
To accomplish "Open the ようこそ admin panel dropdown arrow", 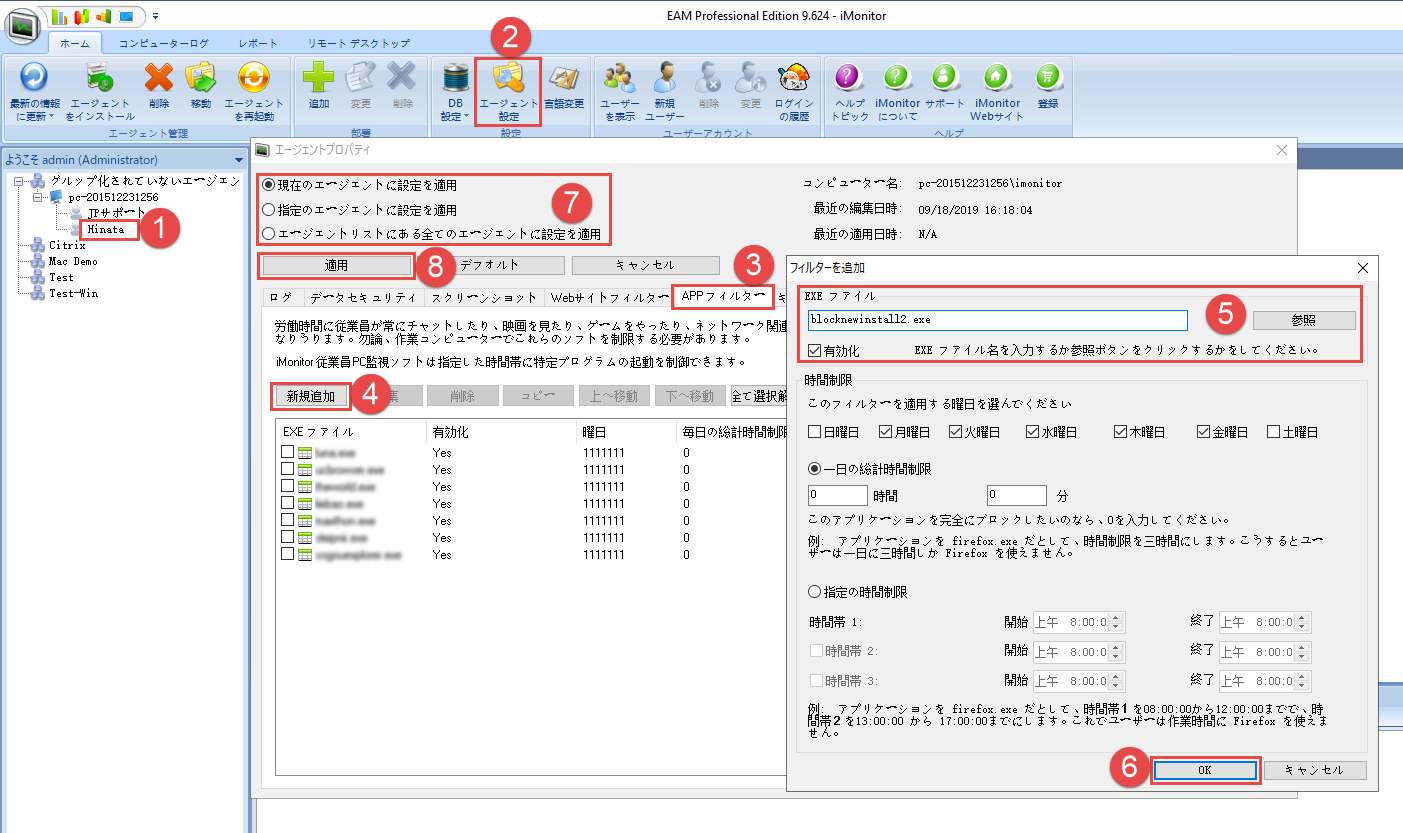I will (238, 160).
